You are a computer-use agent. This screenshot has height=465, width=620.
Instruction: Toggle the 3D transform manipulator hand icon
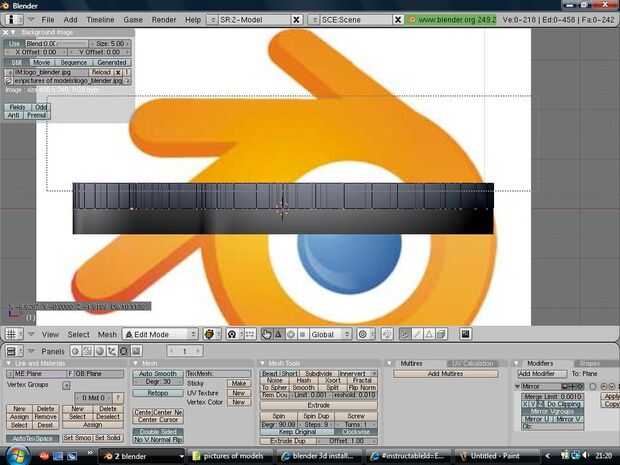(x=267, y=334)
